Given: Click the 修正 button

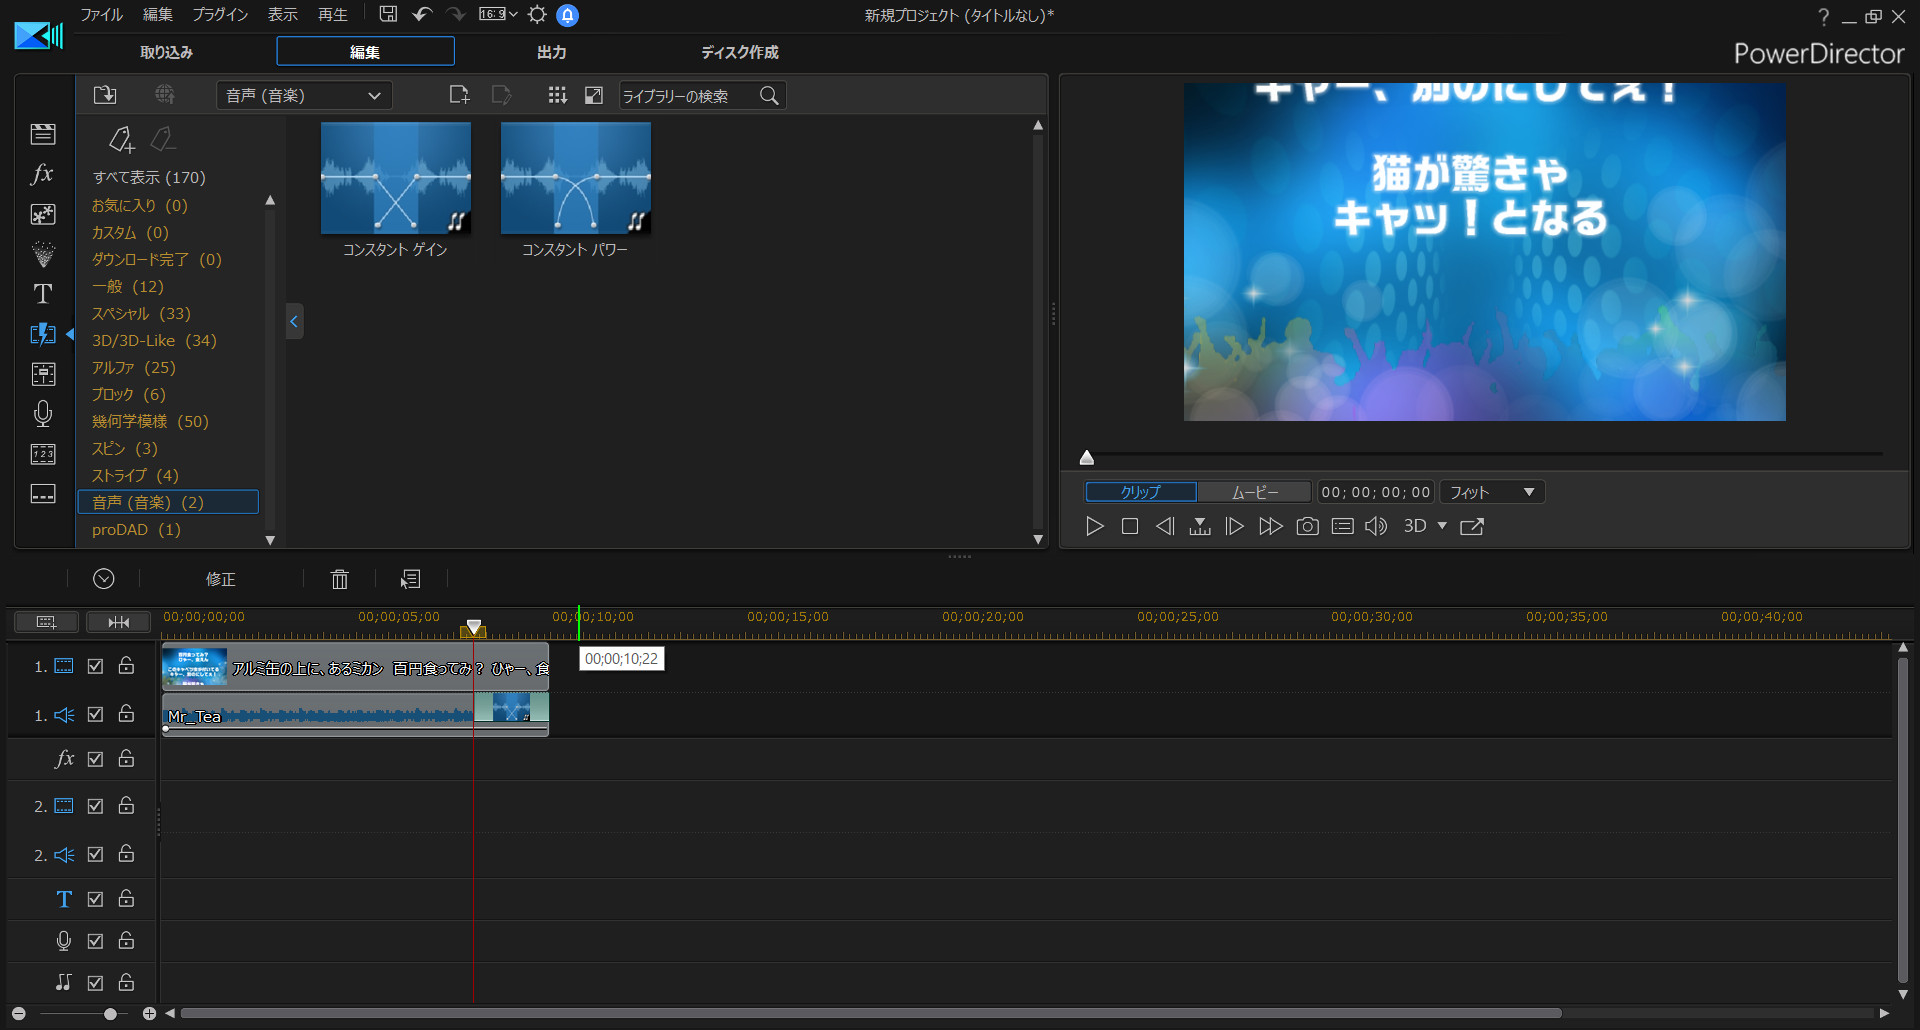Looking at the screenshot, I should 221,579.
